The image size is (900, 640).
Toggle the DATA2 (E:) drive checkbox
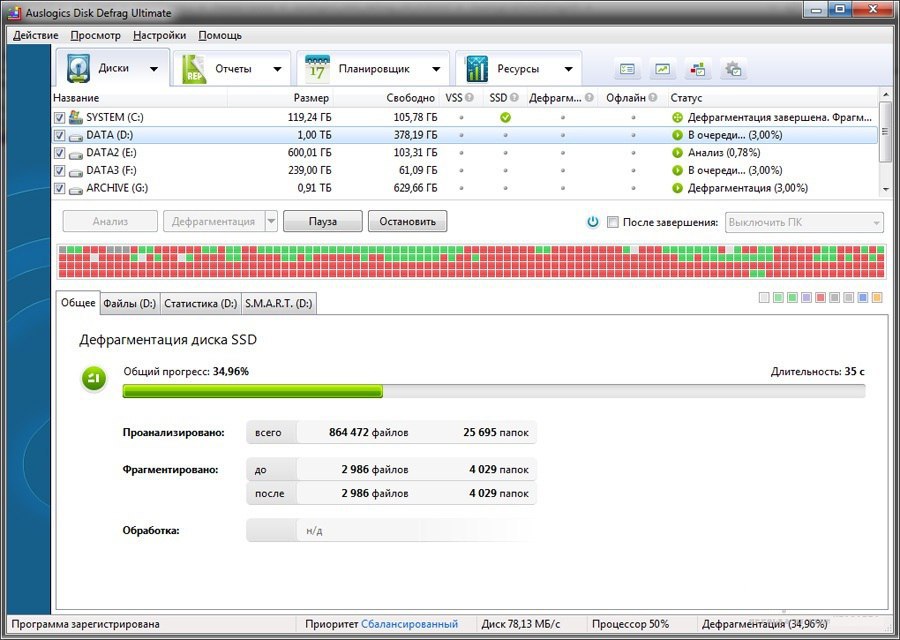[x=59, y=153]
